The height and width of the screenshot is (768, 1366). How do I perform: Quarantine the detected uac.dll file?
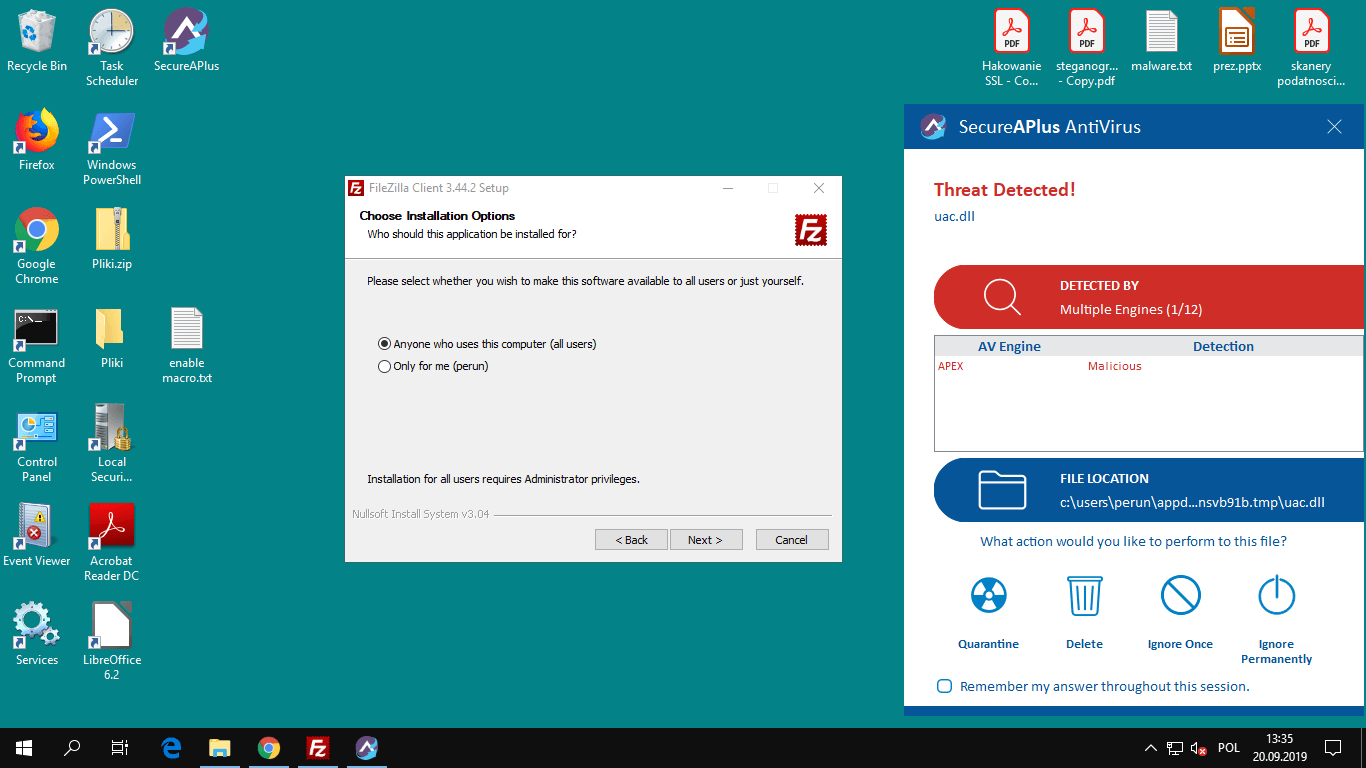[x=989, y=613]
